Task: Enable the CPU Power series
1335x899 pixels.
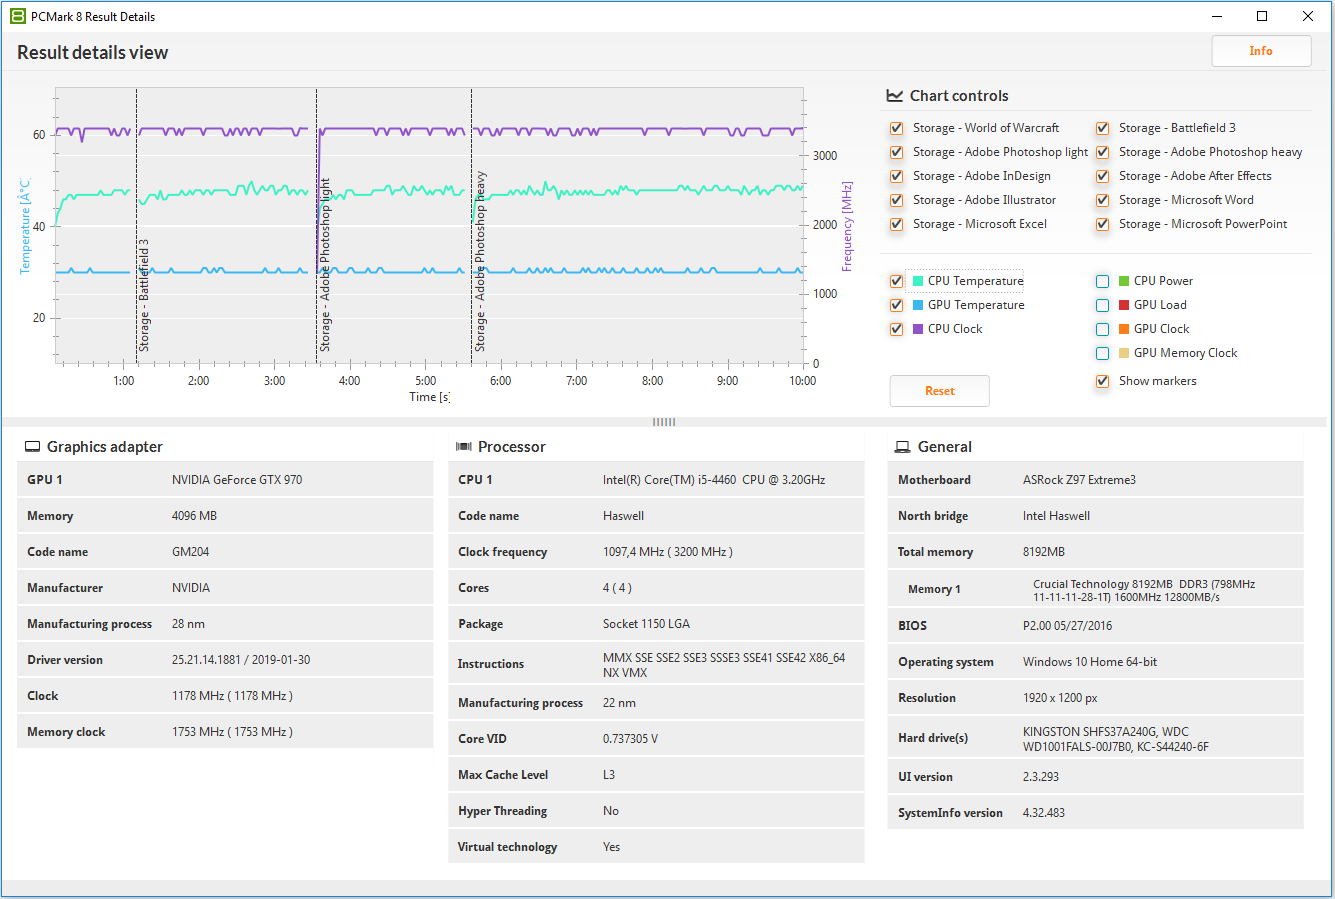Action: (1102, 281)
